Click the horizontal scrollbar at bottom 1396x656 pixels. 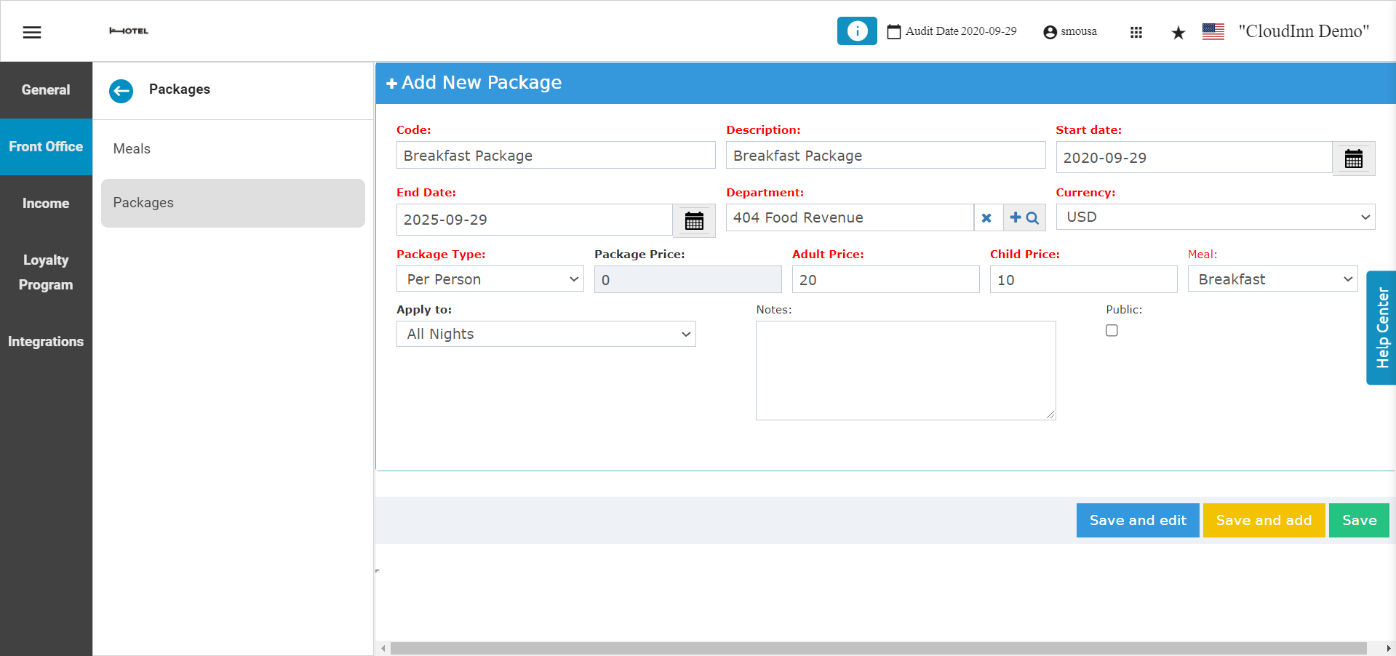coord(878,648)
